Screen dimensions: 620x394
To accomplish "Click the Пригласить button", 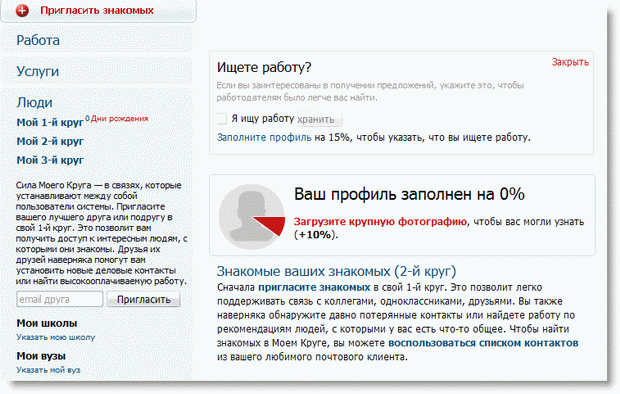I will (144, 299).
